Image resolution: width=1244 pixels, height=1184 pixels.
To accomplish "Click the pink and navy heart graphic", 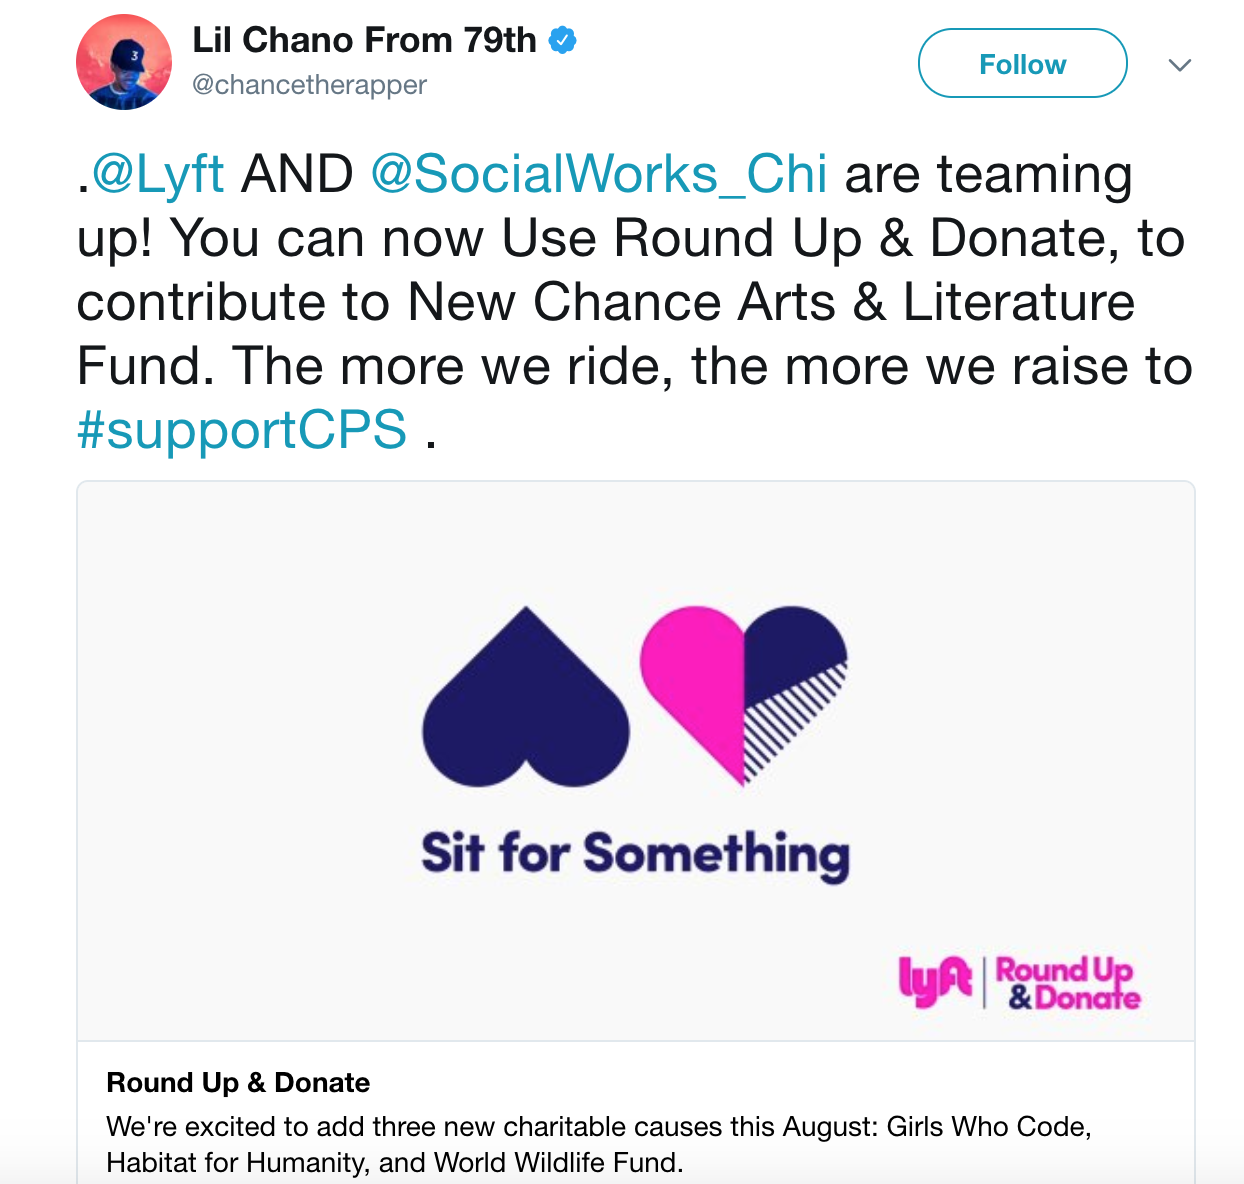I will (743, 695).
